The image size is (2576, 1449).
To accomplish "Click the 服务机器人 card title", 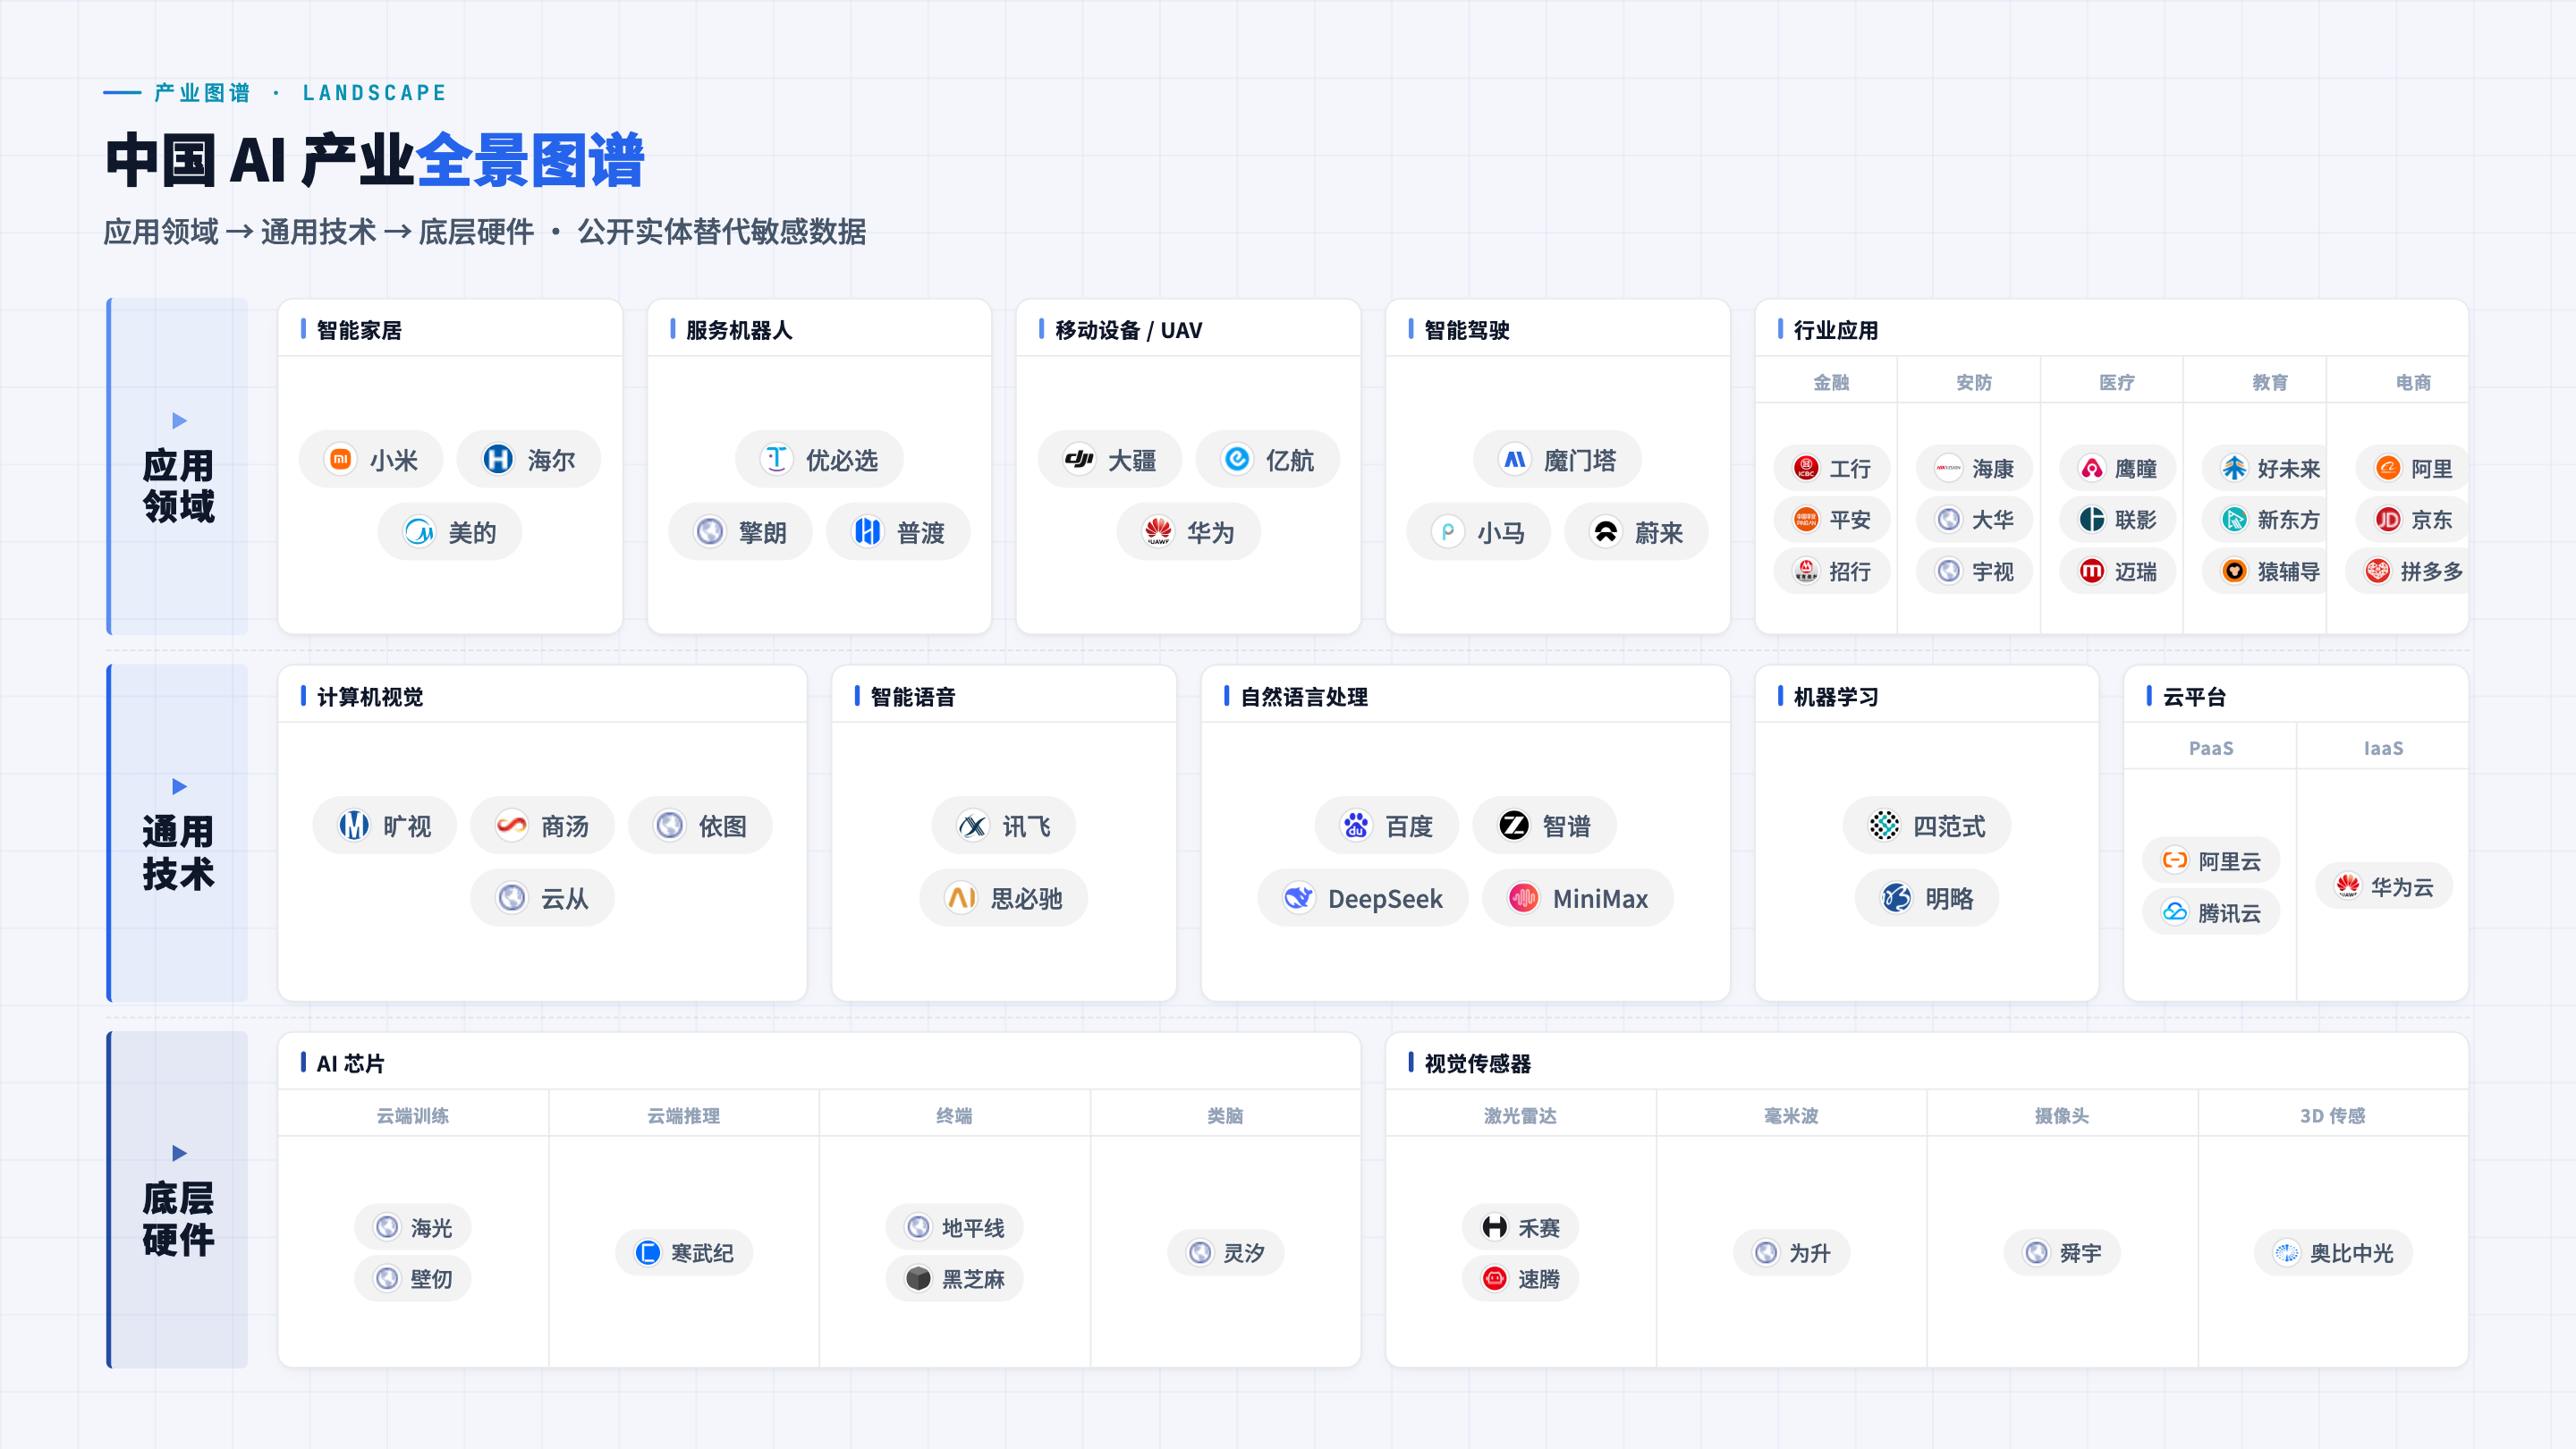I will (x=739, y=330).
